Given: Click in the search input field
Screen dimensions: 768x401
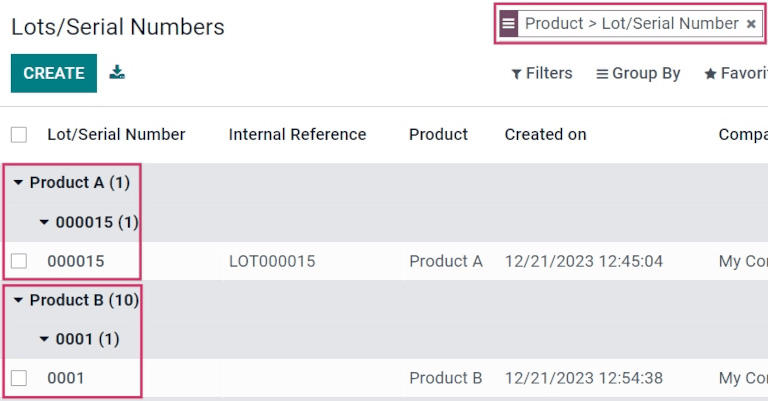Looking at the screenshot, I should pos(762,24).
